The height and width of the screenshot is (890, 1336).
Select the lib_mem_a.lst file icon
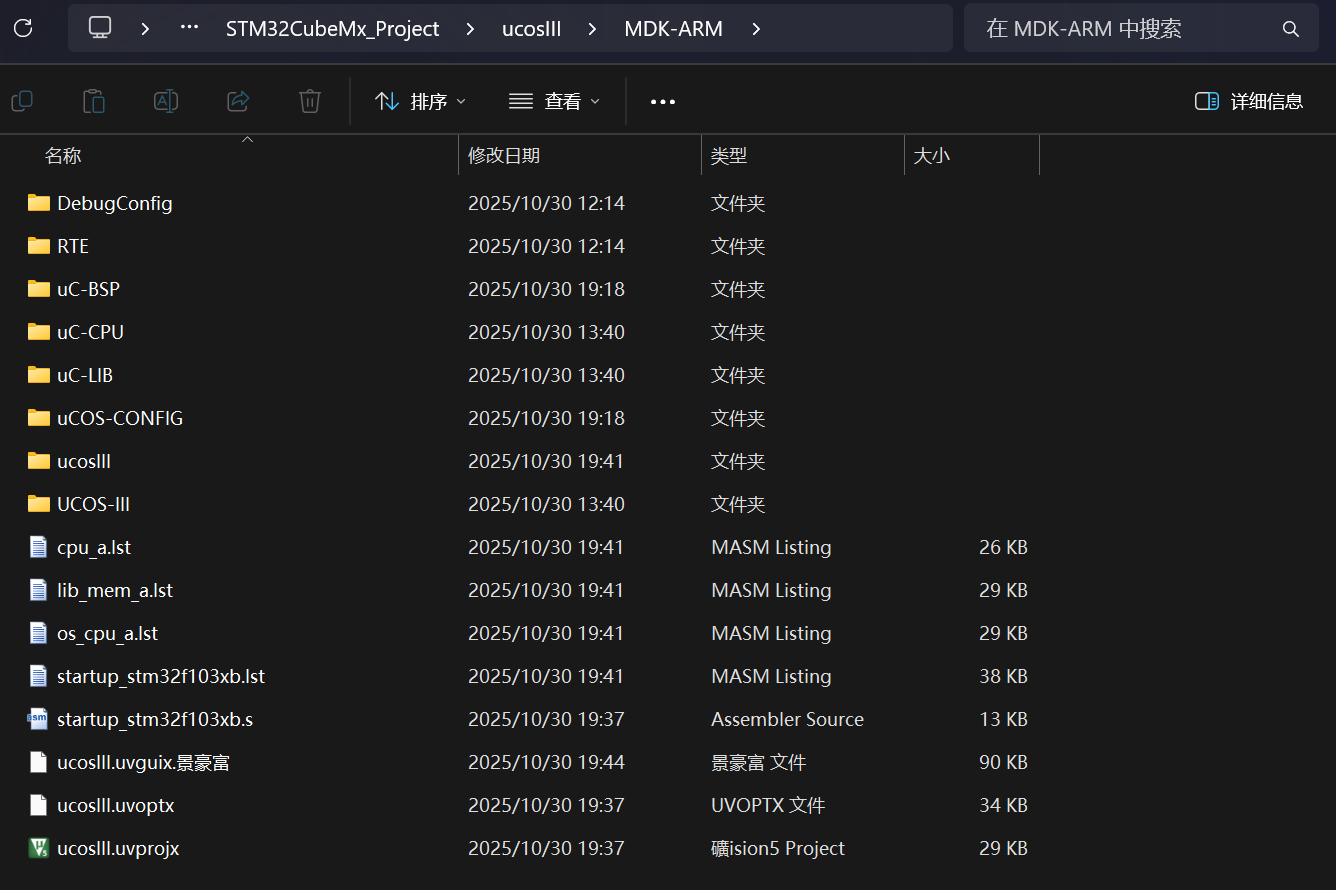(38, 590)
